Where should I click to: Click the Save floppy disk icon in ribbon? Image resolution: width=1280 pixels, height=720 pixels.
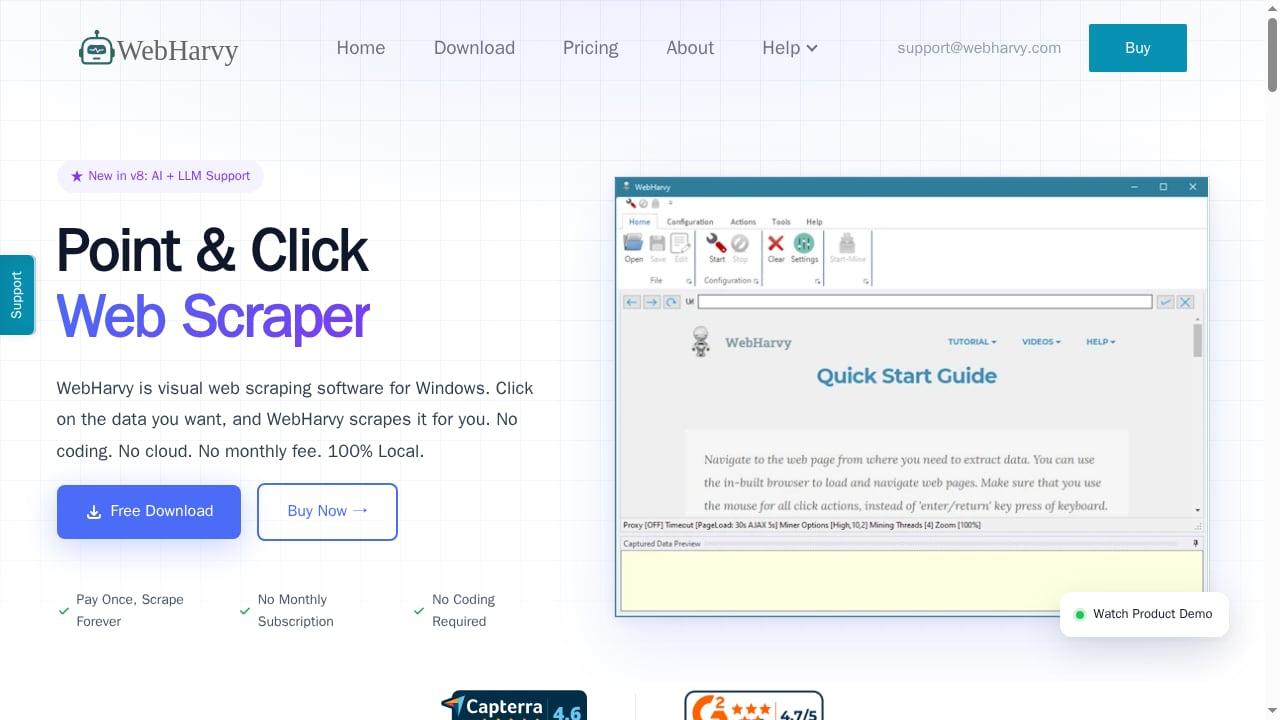pyautogui.click(x=657, y=243)
